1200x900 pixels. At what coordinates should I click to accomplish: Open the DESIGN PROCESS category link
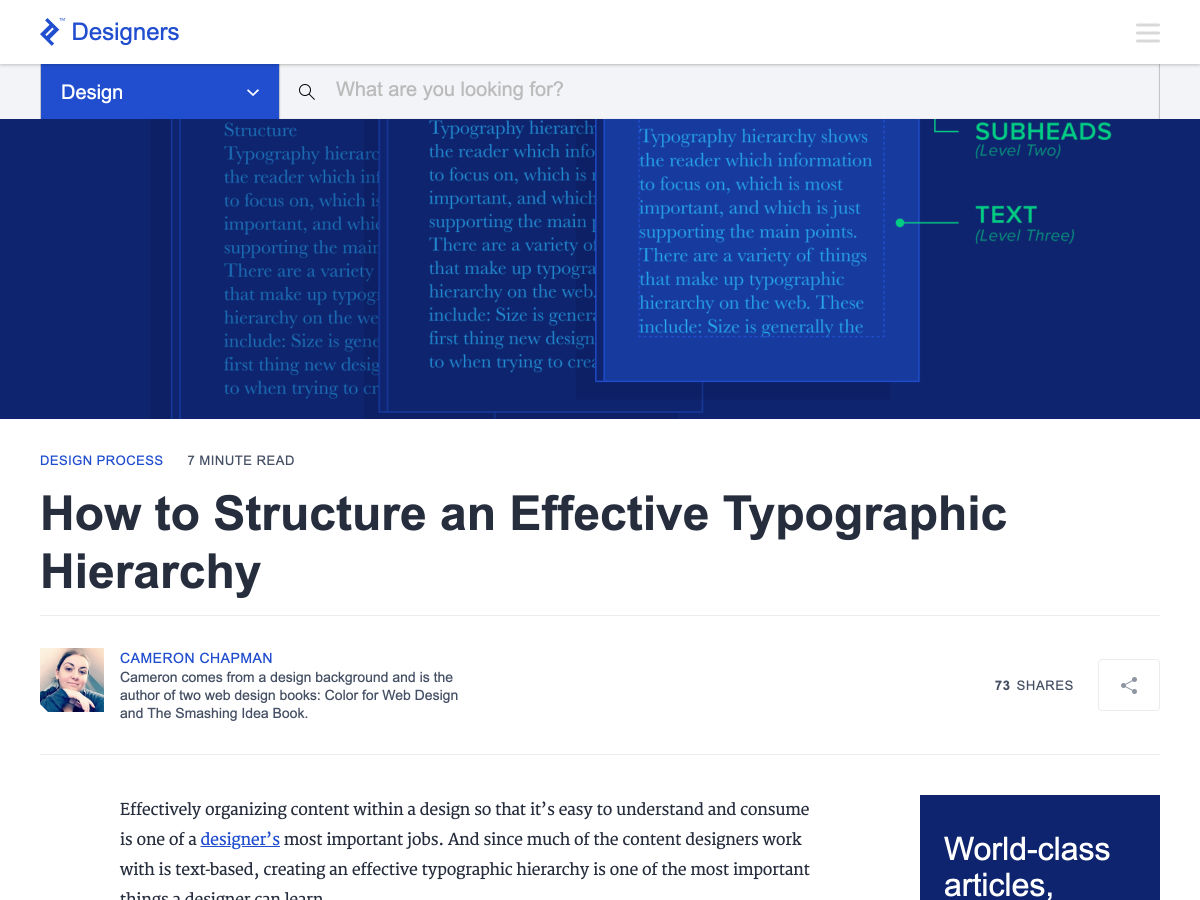pyautogui.click(x=101, y=461)
